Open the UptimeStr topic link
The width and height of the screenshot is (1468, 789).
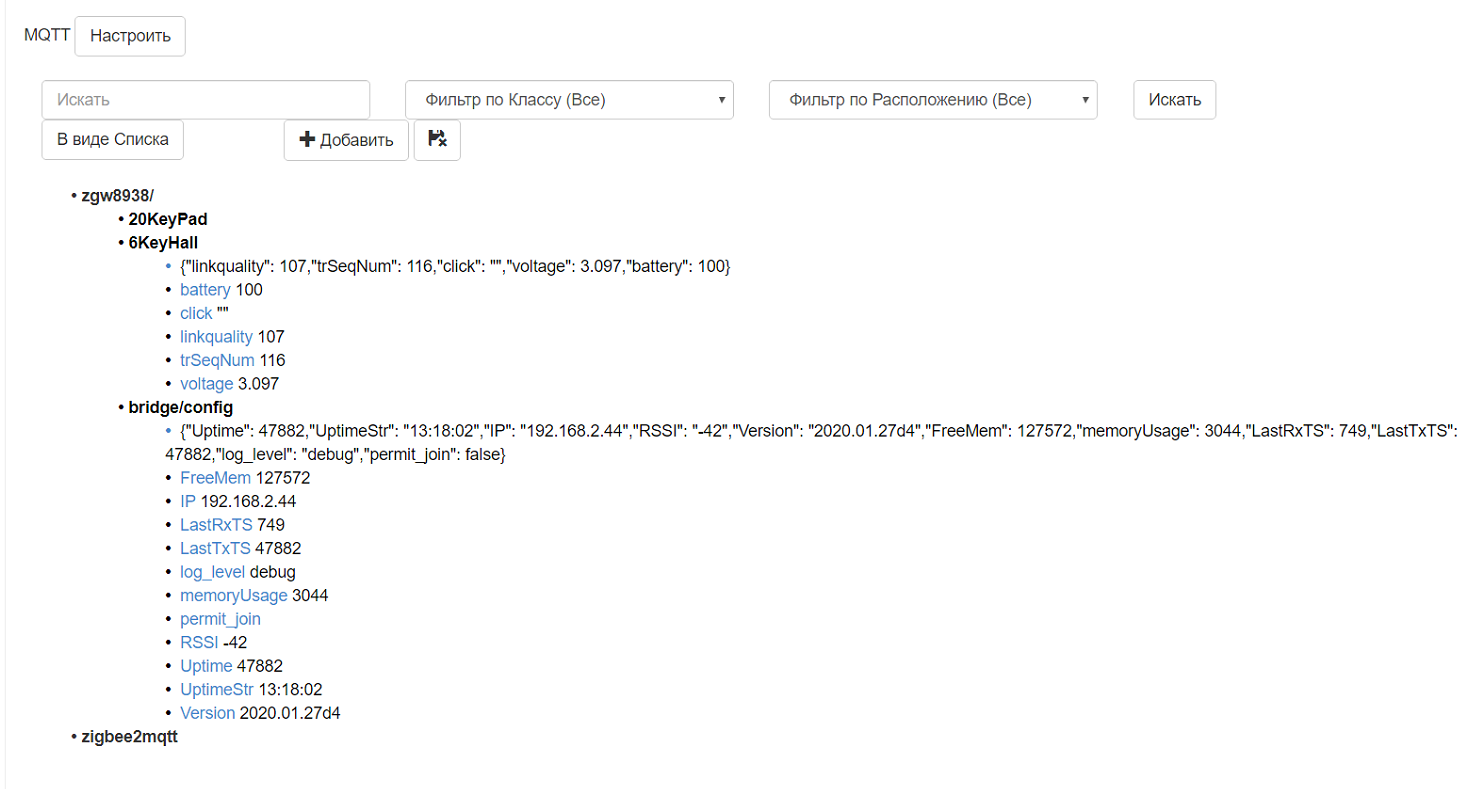pos(216,689)
